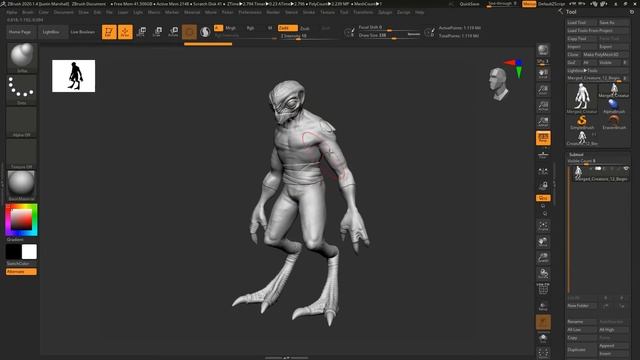Toggle the Gizmo 3D icon

[189, 32]
